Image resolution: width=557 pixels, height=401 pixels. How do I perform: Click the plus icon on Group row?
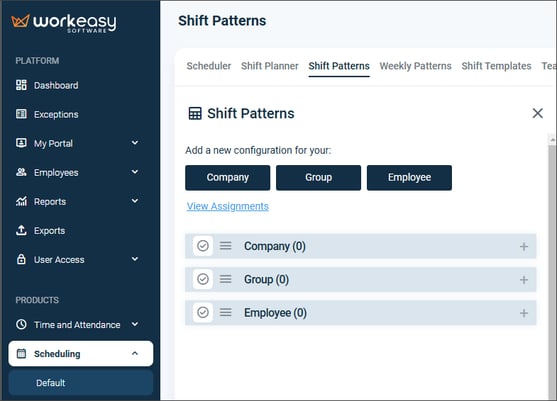pyautogui.click(x=524, y=280)
